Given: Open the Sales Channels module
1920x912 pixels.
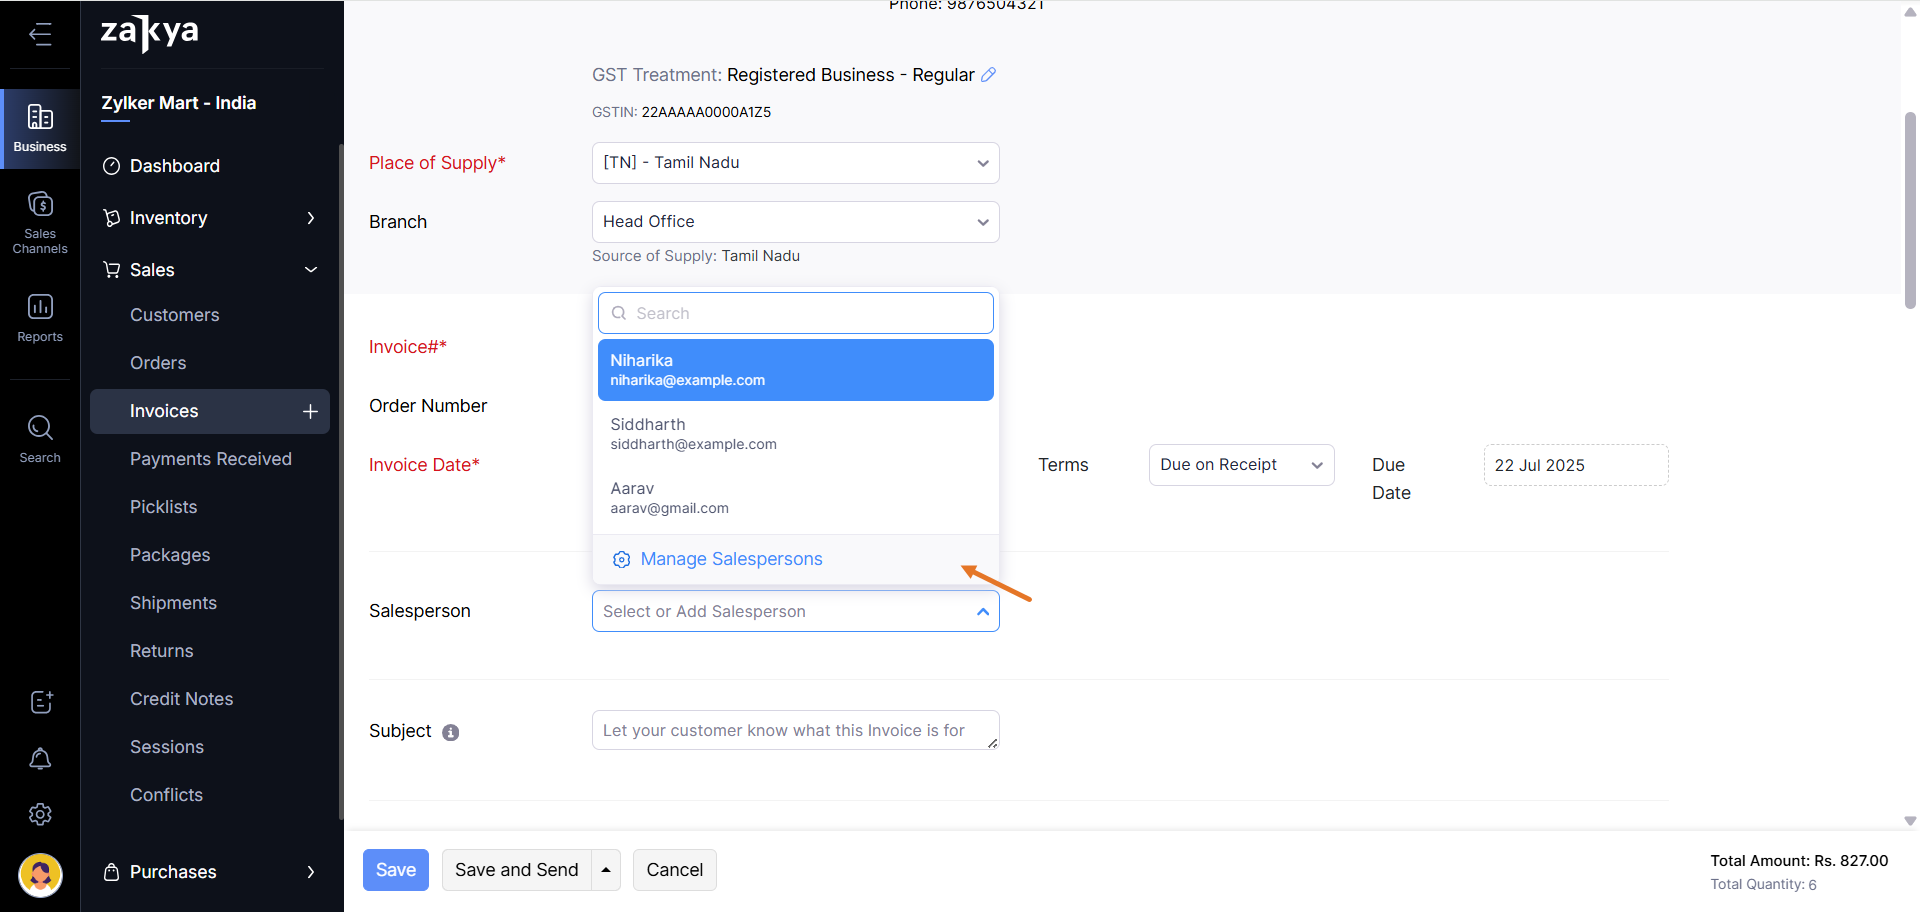Looking at the screenshot, I should pos(40,222).
